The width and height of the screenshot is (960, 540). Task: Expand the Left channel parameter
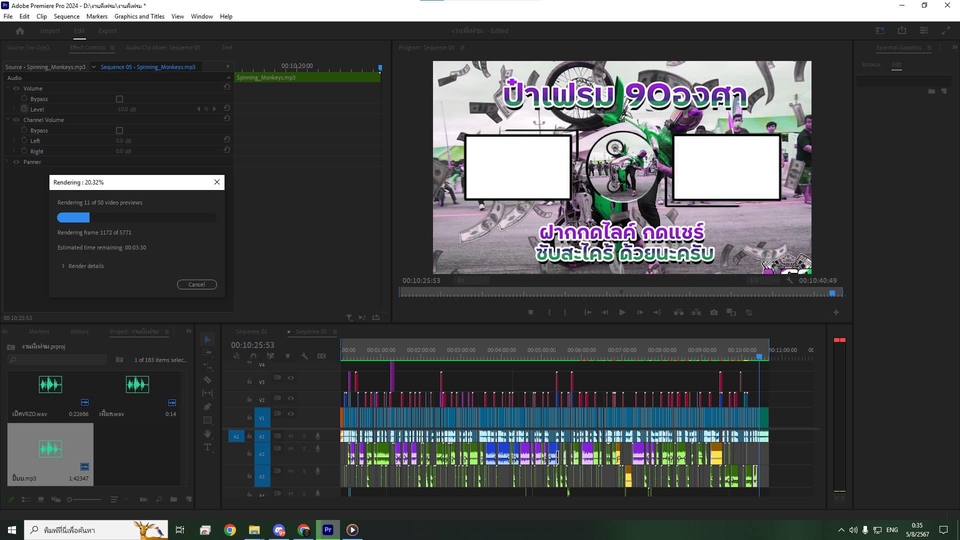(14, 141)
